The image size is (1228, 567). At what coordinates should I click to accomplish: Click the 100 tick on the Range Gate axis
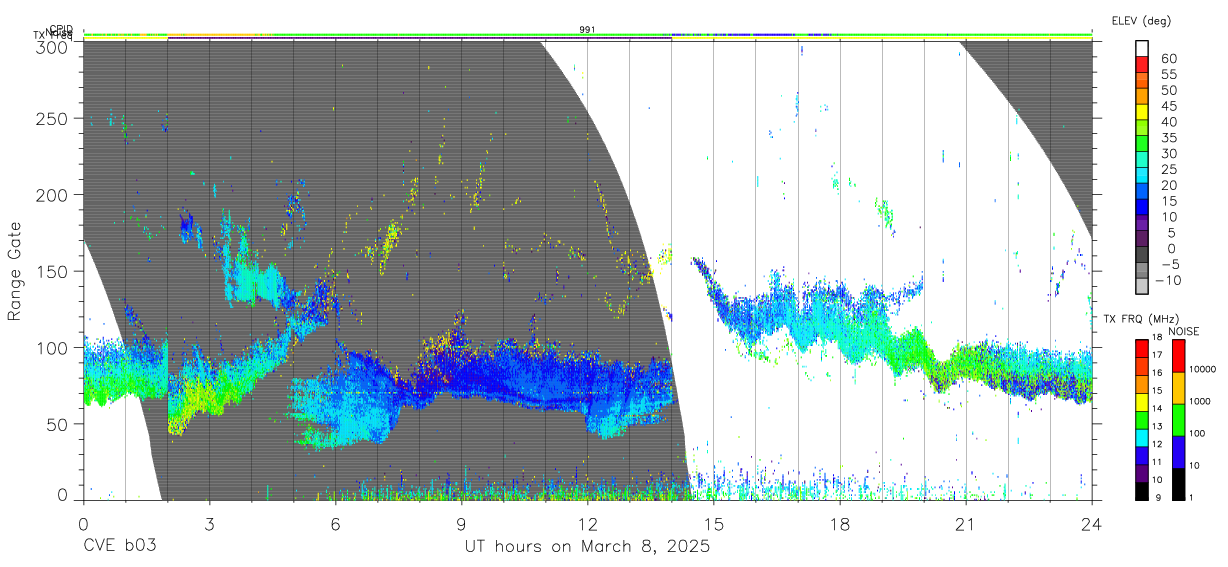click(52, 347)
